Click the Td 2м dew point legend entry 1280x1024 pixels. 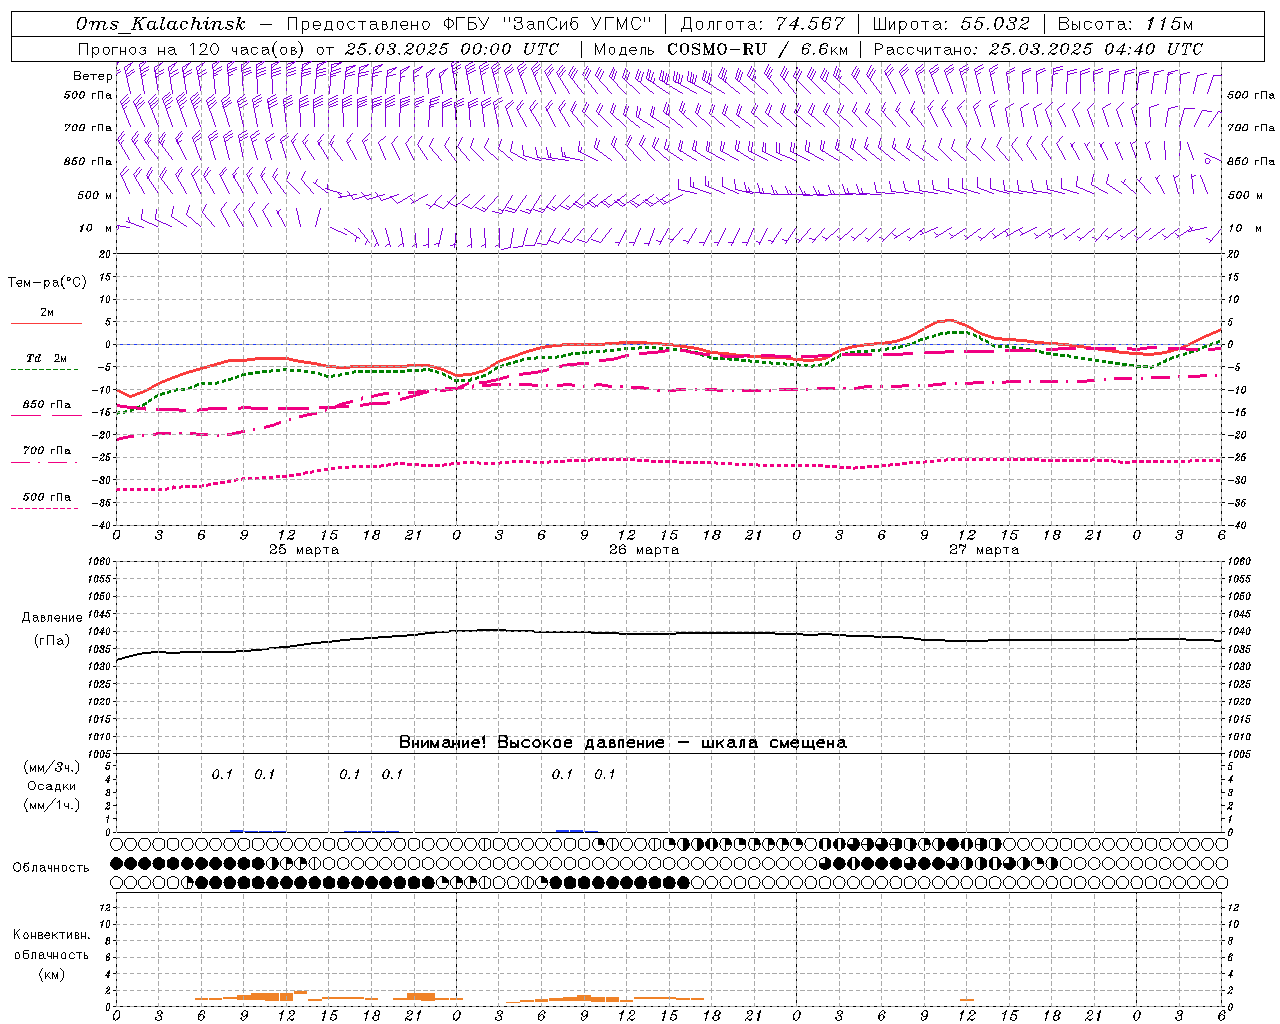click(46, 358)
